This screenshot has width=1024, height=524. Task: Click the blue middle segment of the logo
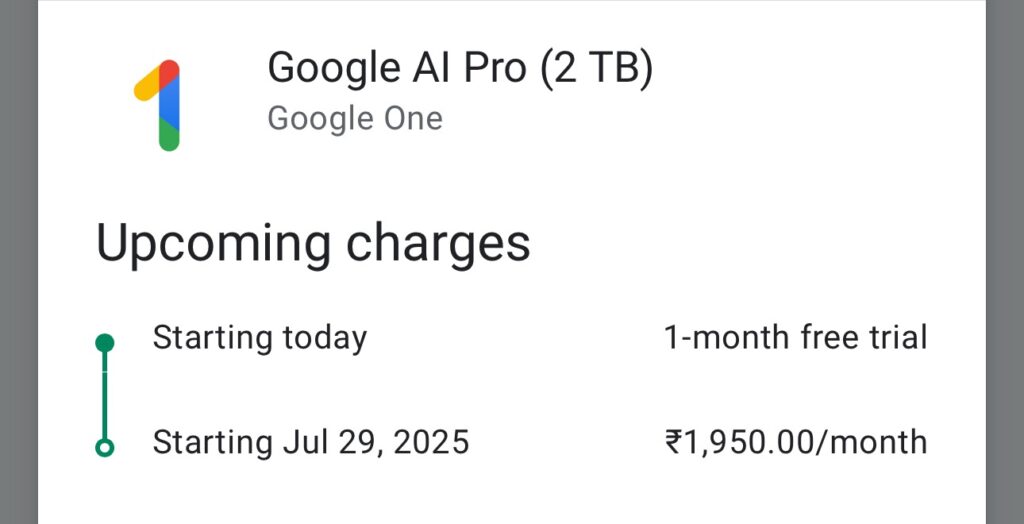[x=169, y=103]
